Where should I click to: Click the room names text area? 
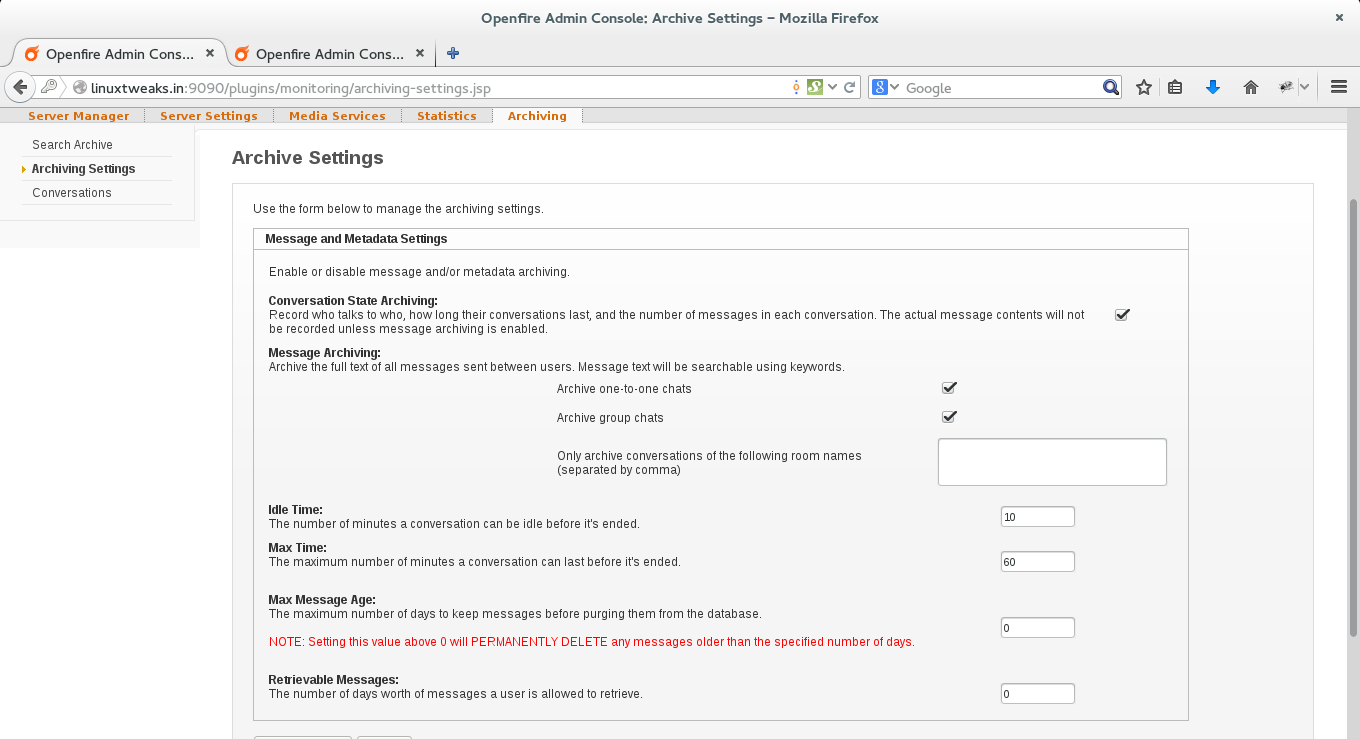click(1052, 462)
